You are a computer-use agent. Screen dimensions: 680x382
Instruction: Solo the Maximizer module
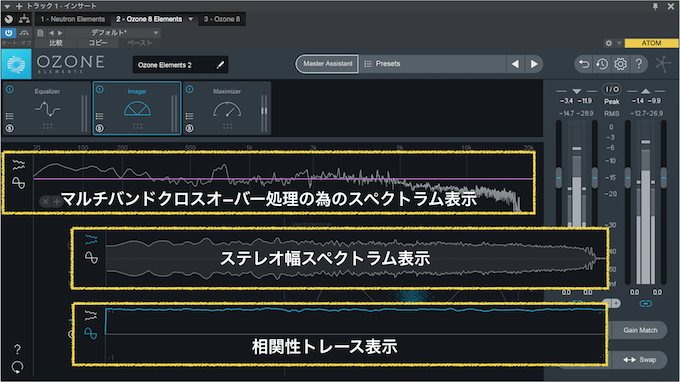point(190,128)
